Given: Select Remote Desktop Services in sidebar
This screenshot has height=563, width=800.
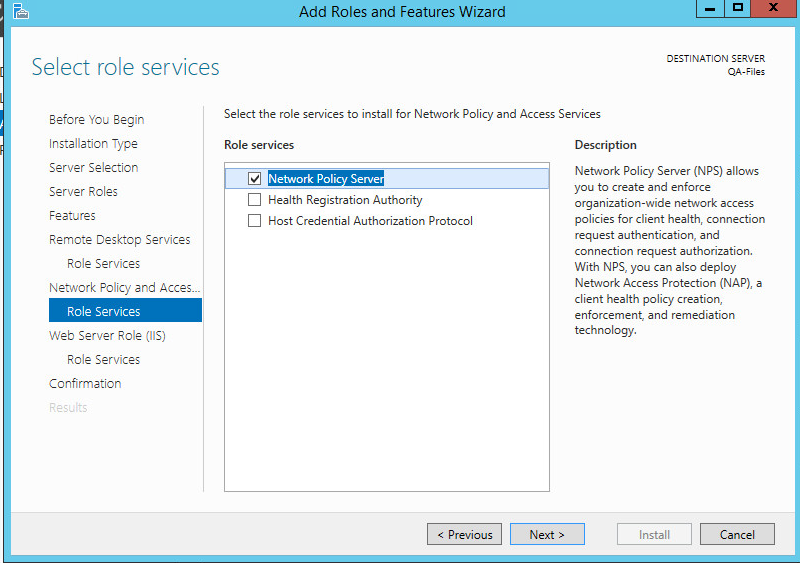Looking at the screenshot, I should coord(119,240).
